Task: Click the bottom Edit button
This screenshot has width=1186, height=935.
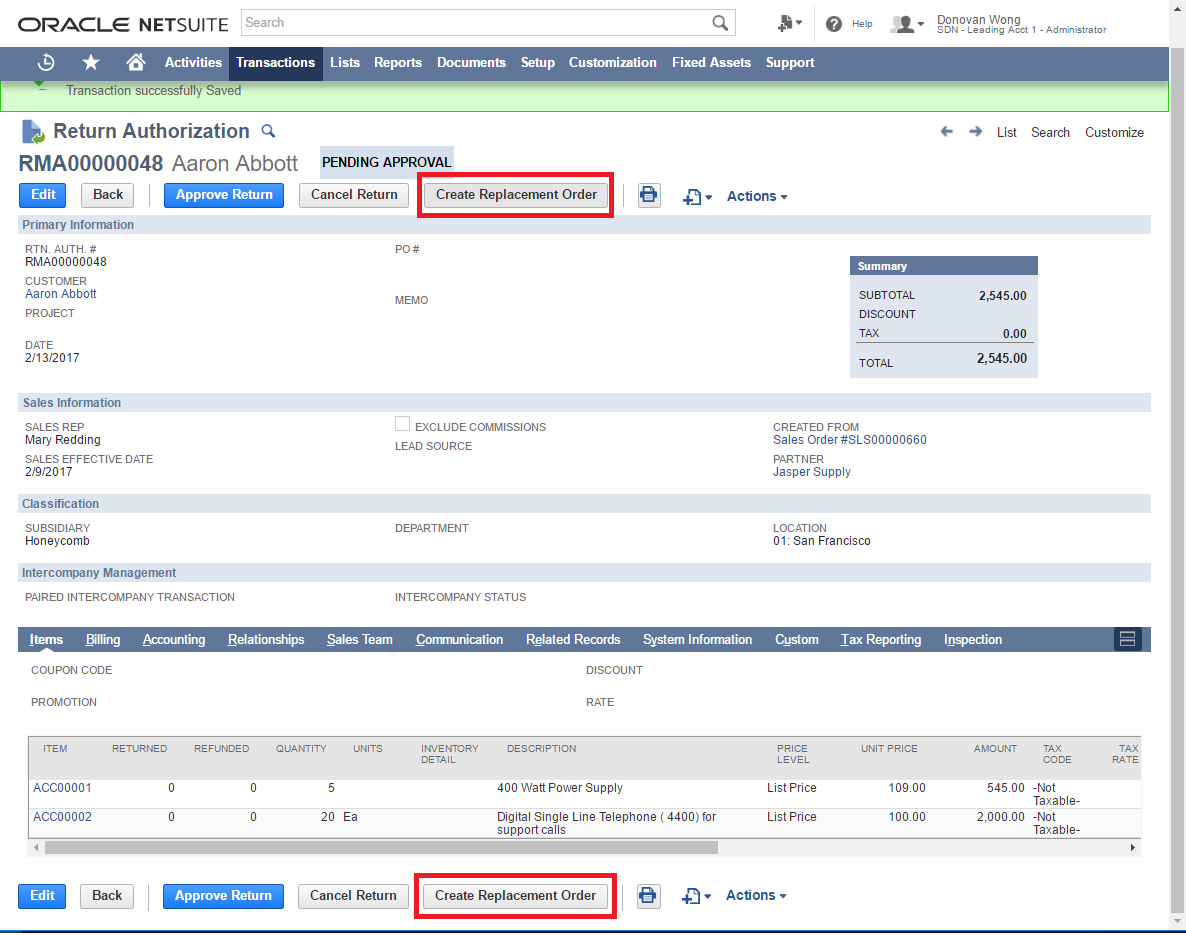Action: (x=42, y=896)
